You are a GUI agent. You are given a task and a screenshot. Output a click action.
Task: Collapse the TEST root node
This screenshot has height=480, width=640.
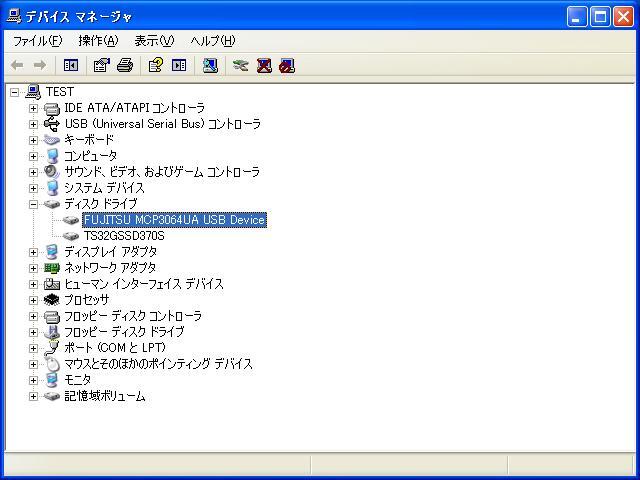click(14, 92)
